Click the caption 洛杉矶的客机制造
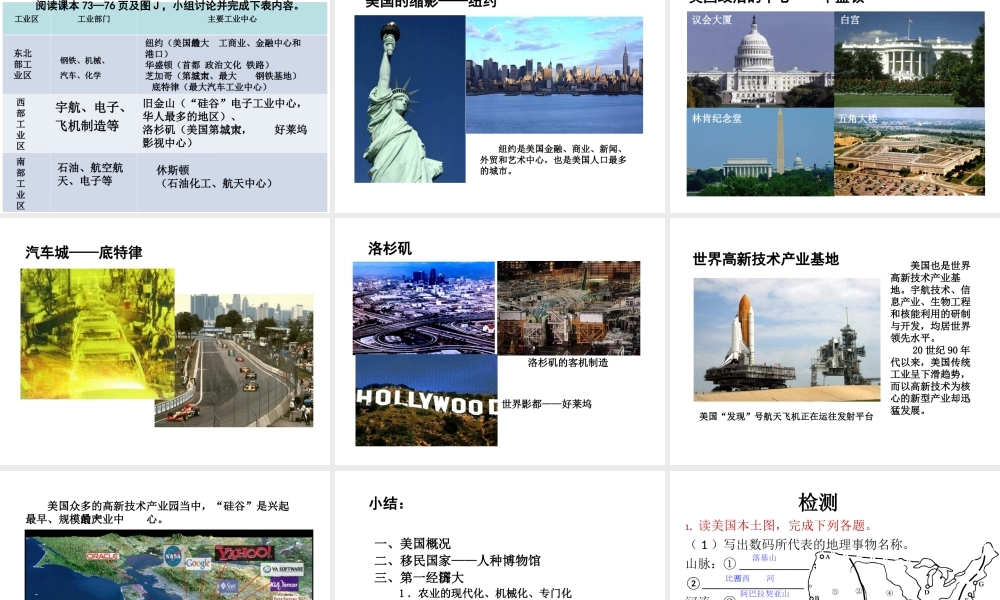 (568, 362)
